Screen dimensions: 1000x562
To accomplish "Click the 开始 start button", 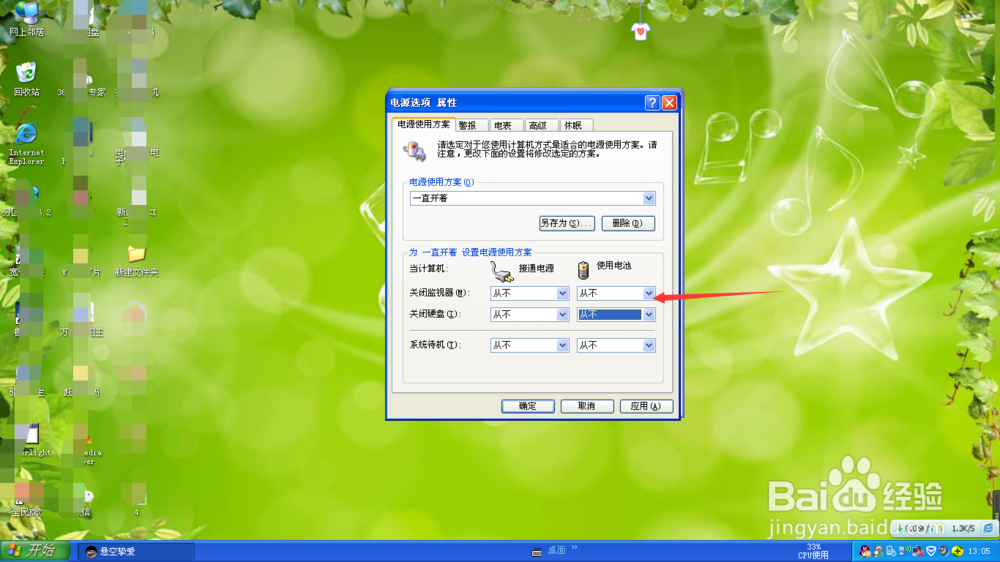I will pos(33,551).
